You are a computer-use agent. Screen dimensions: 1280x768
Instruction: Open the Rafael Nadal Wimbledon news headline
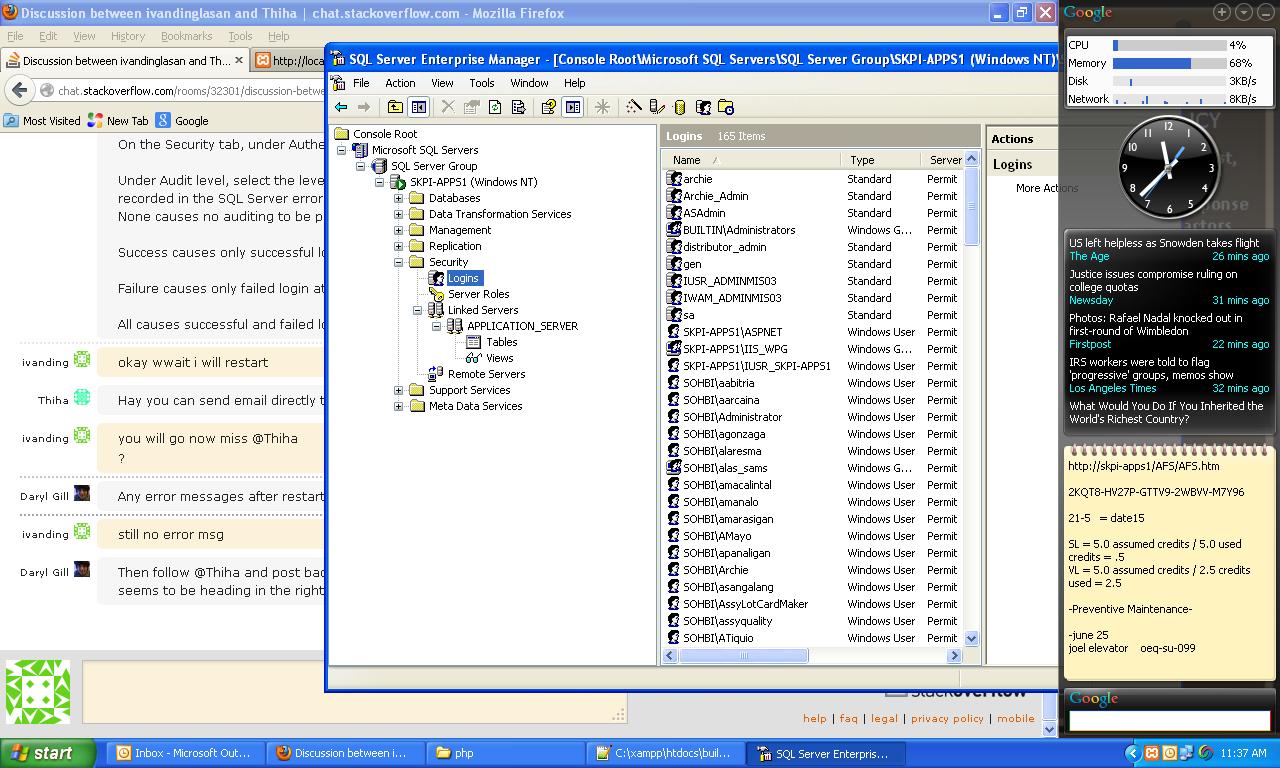[1155, 325]
